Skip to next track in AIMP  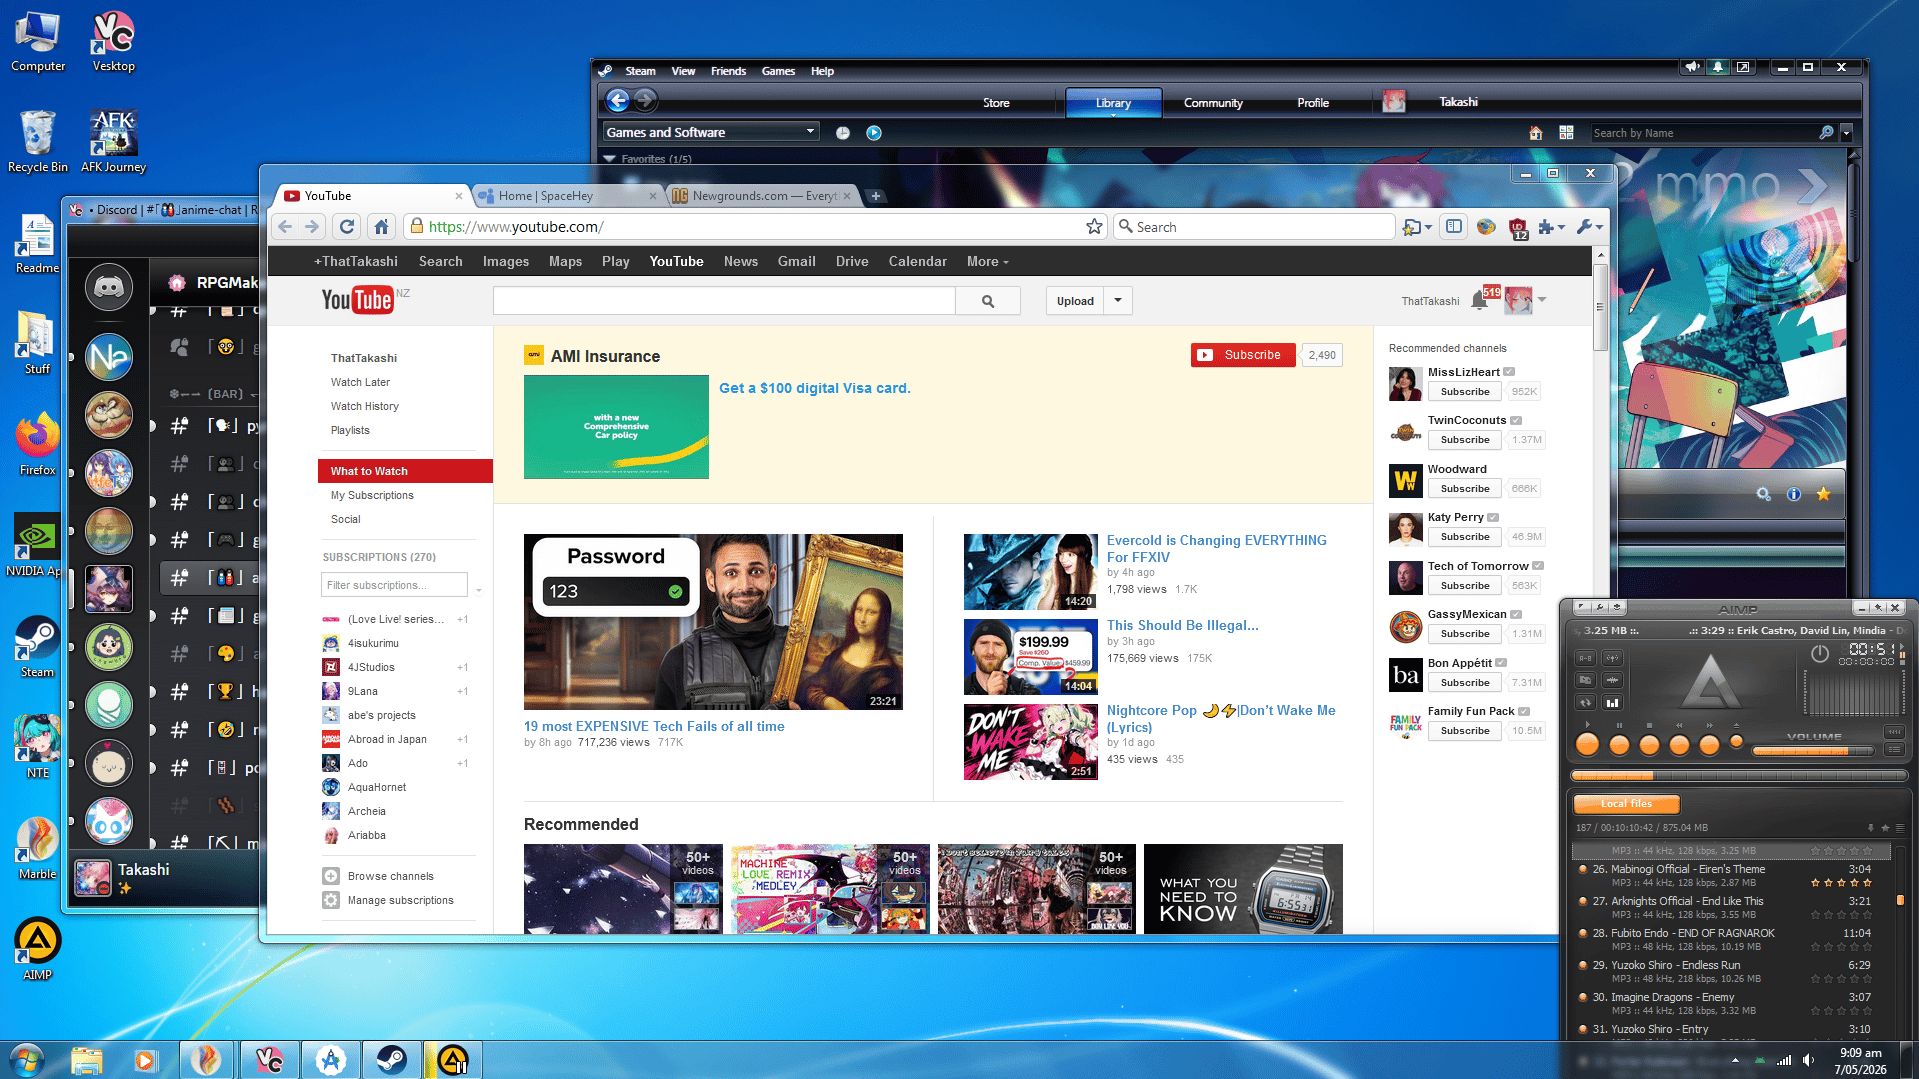pos(1710,745)
